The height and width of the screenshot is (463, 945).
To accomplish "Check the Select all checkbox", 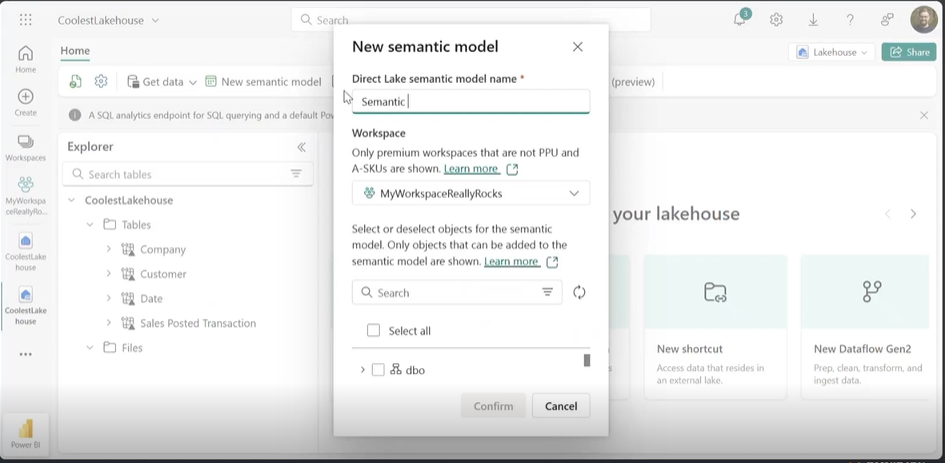I will click(x=374, y=331).
